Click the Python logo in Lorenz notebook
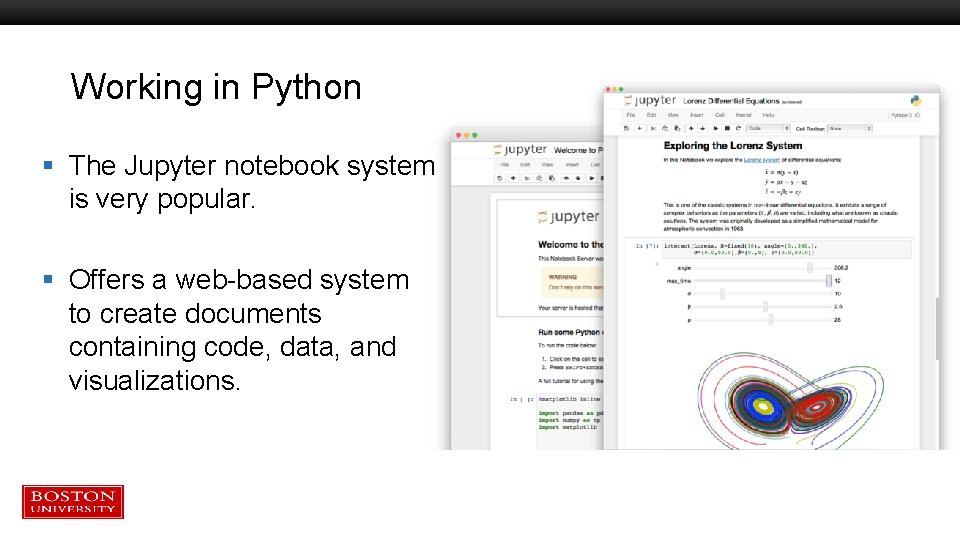Viewport: 960px width, 540px height. click(916, 101)
